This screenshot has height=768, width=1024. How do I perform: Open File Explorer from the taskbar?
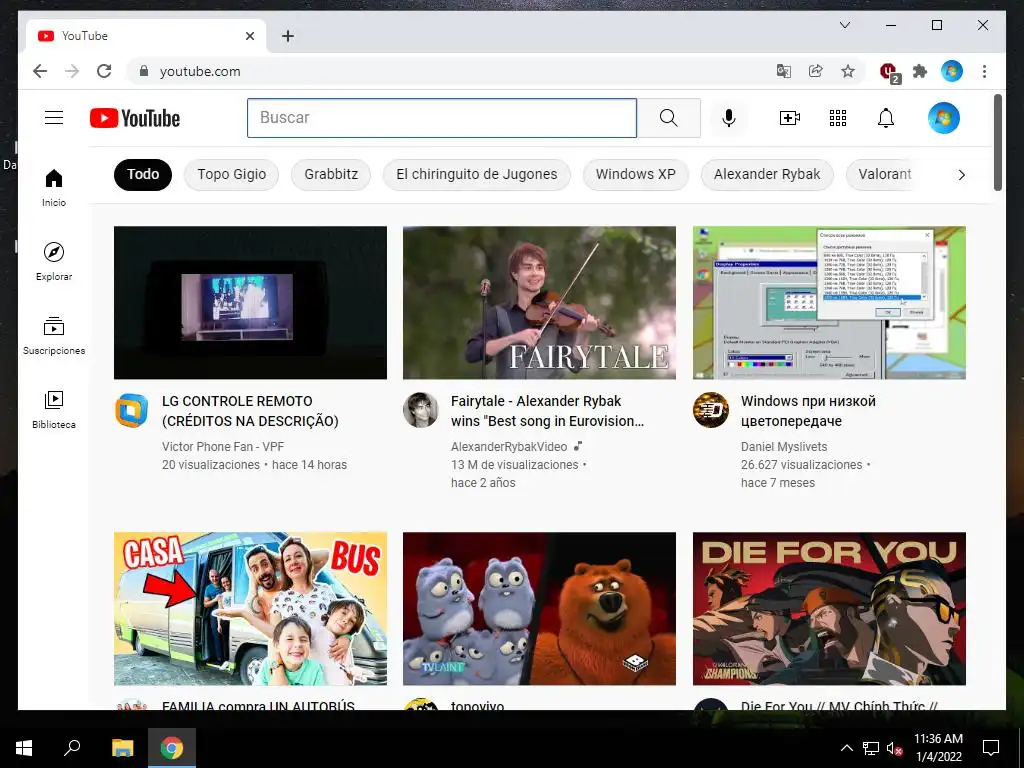pyautogui.click(x=122, y=748)
